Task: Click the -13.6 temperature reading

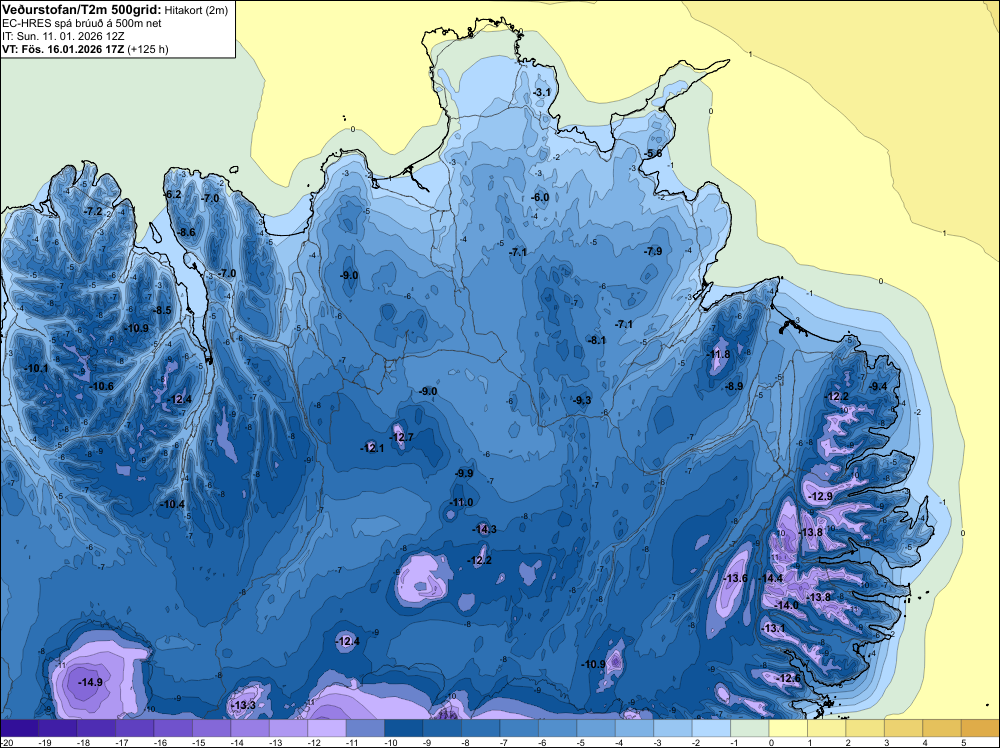Action: [x=736, y=578]
